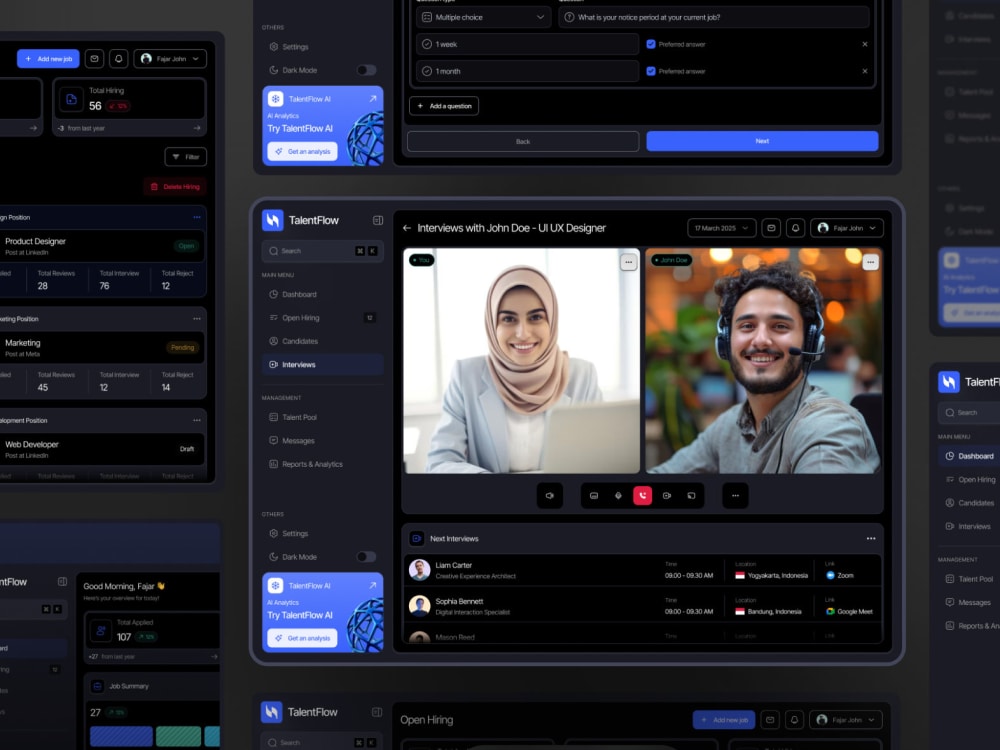Select John Doe's video thumbnail
This screenshot has width=1000, height=750.
pos(764,361)
